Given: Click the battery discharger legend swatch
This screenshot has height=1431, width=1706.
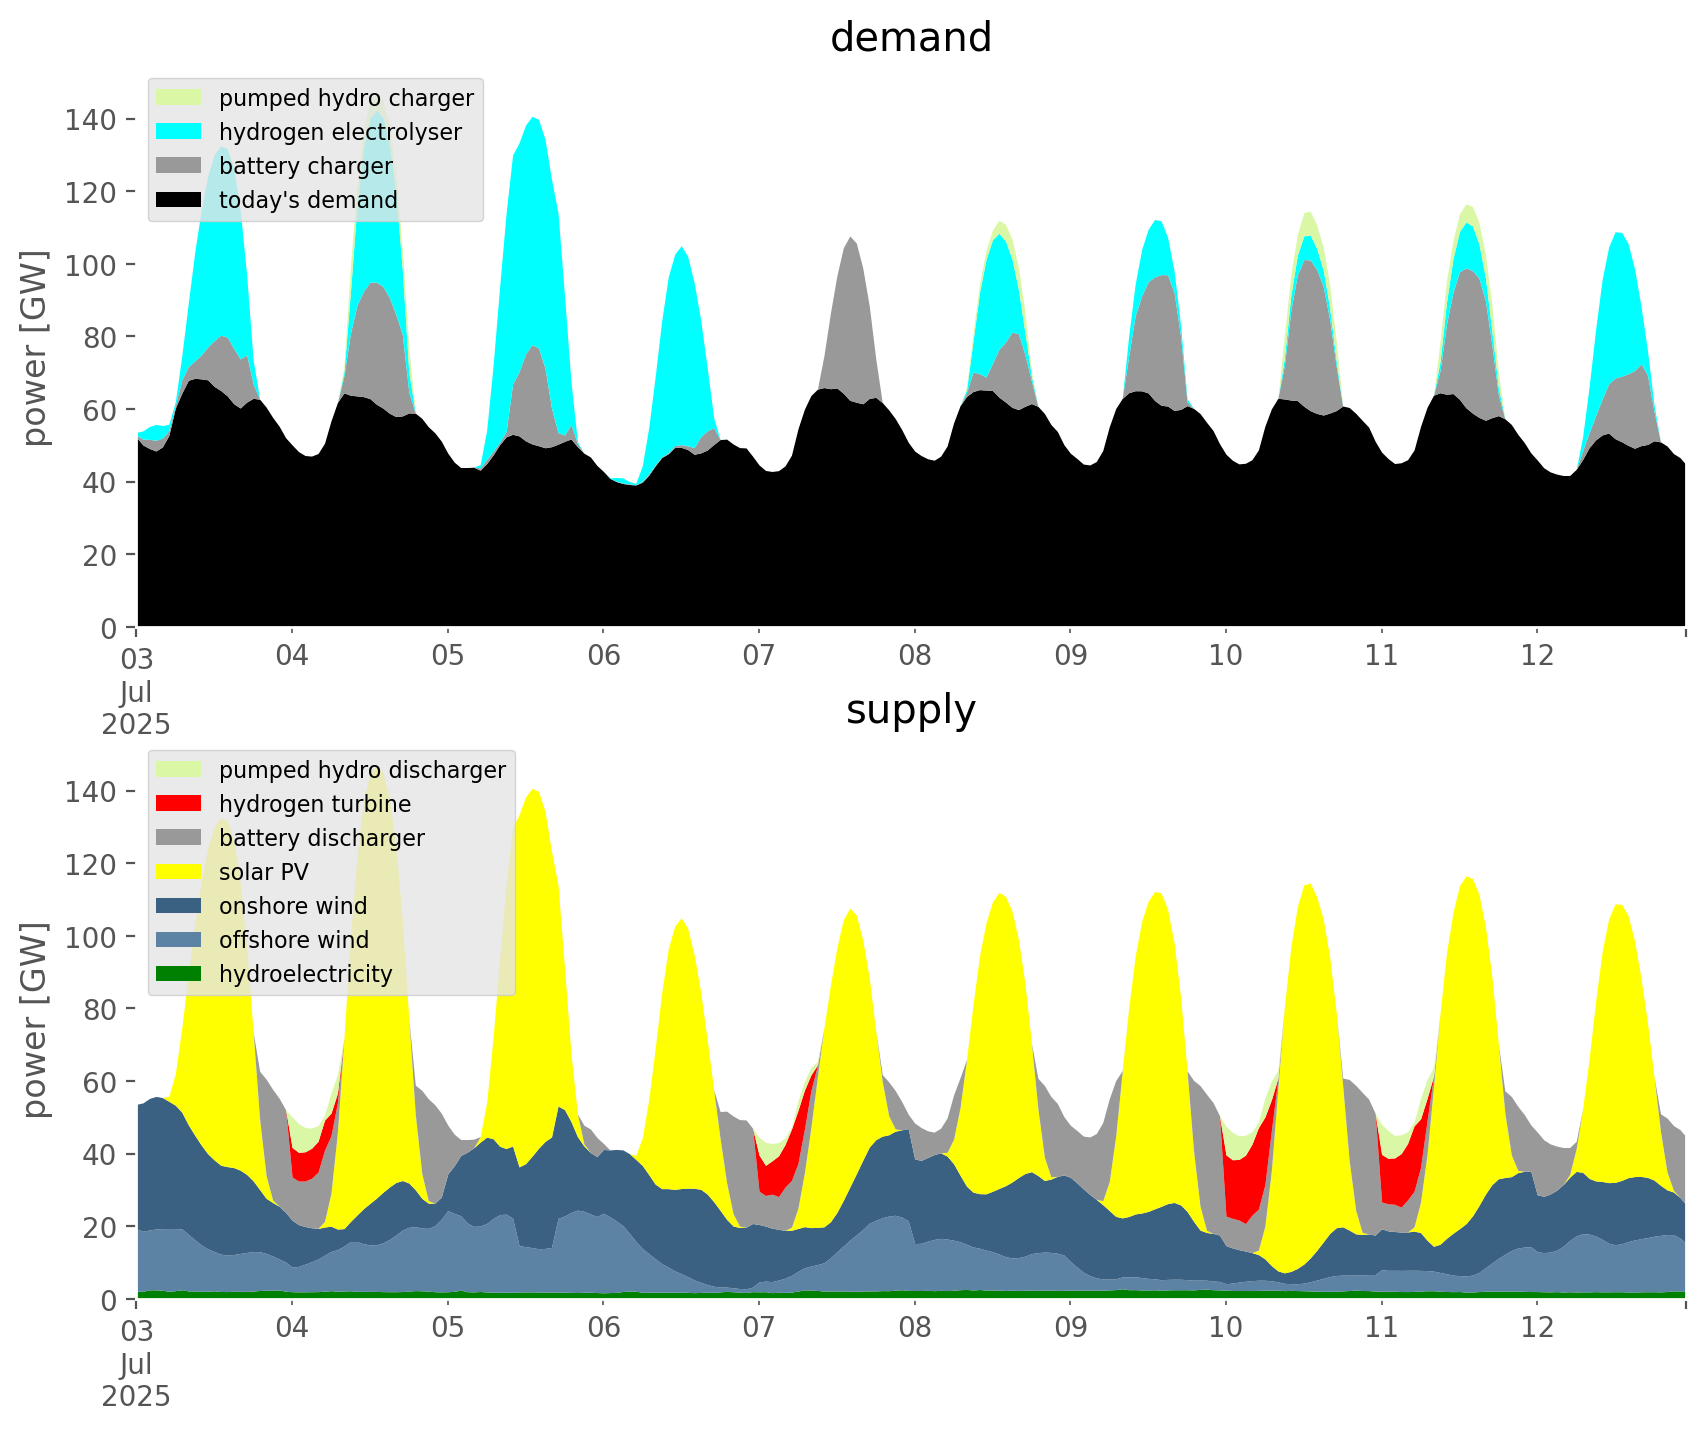Looking at the screenshot, I should (x=179, y=838).
